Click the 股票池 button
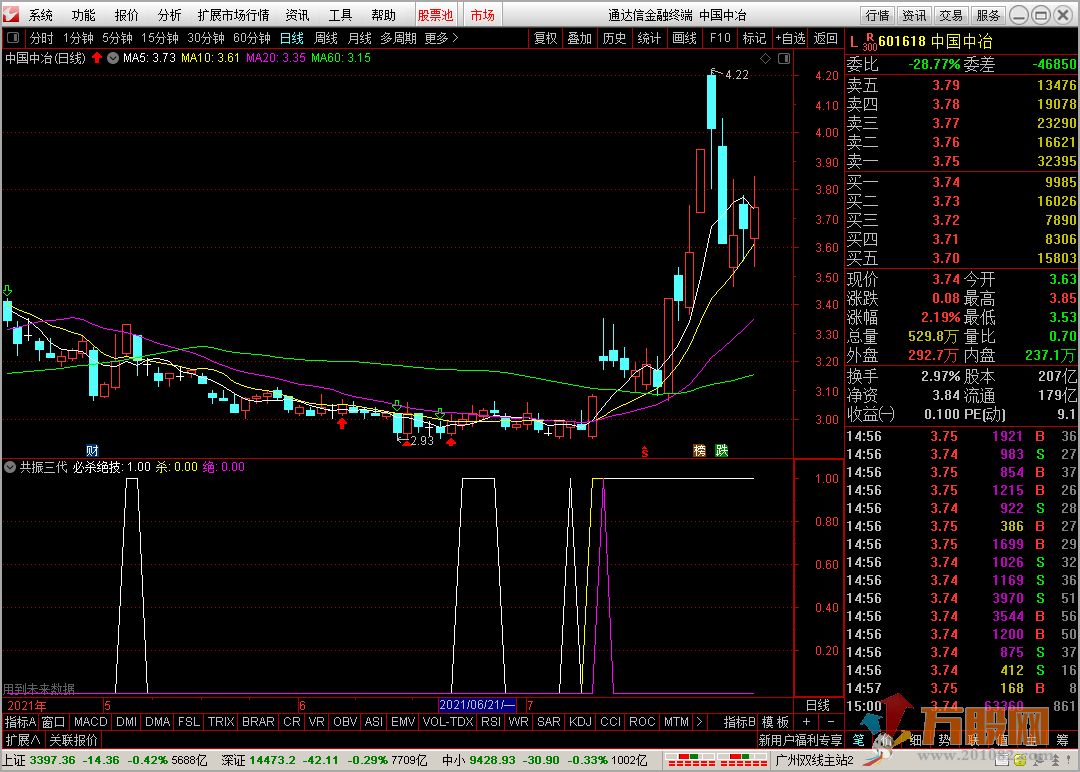 435,15
